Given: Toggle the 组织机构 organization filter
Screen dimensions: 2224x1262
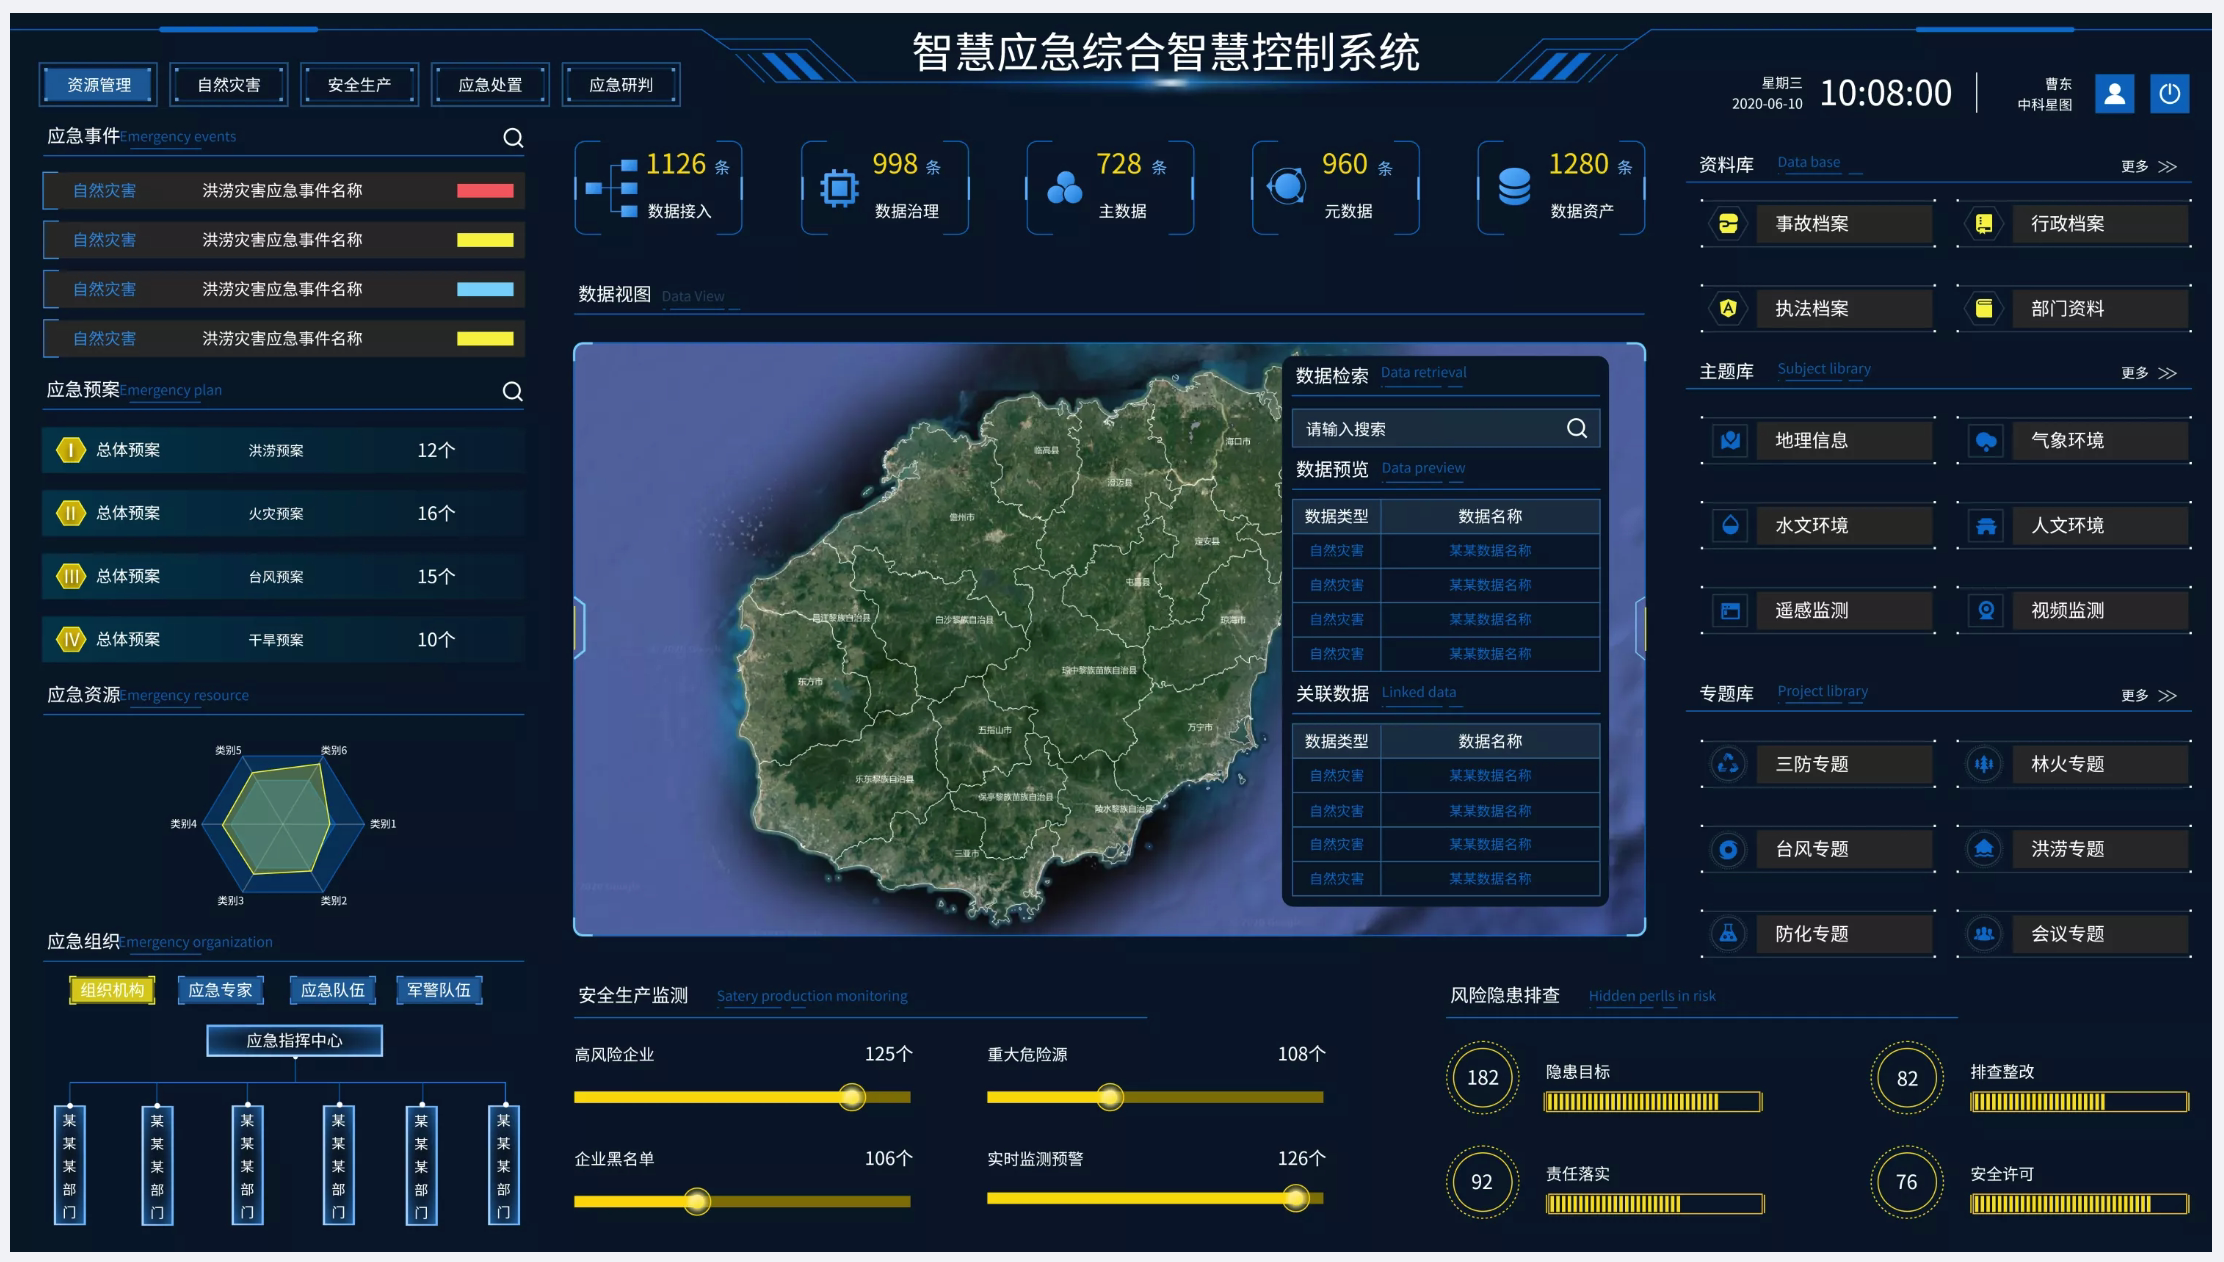Looking at the screenshot, I should tap(112, 990).
